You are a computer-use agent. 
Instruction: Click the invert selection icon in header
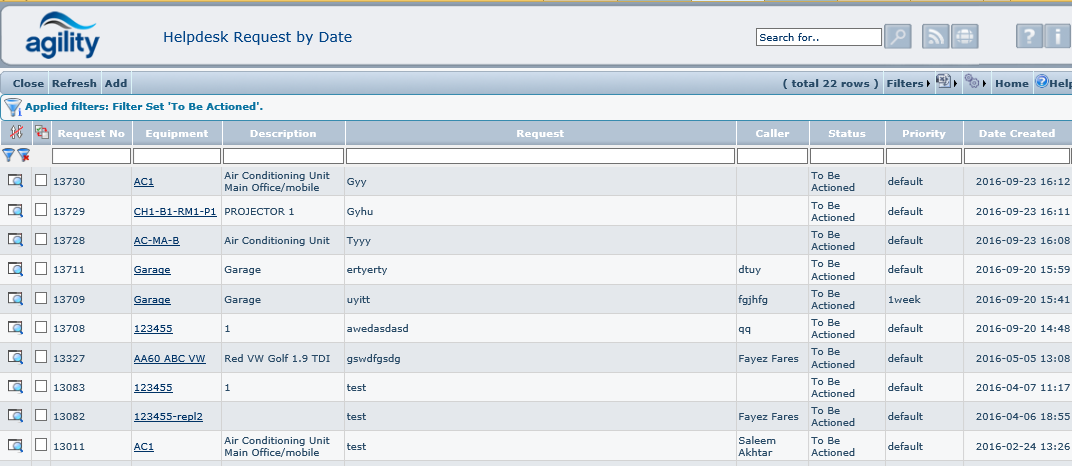pyautogui.click(x=41, y=133)
